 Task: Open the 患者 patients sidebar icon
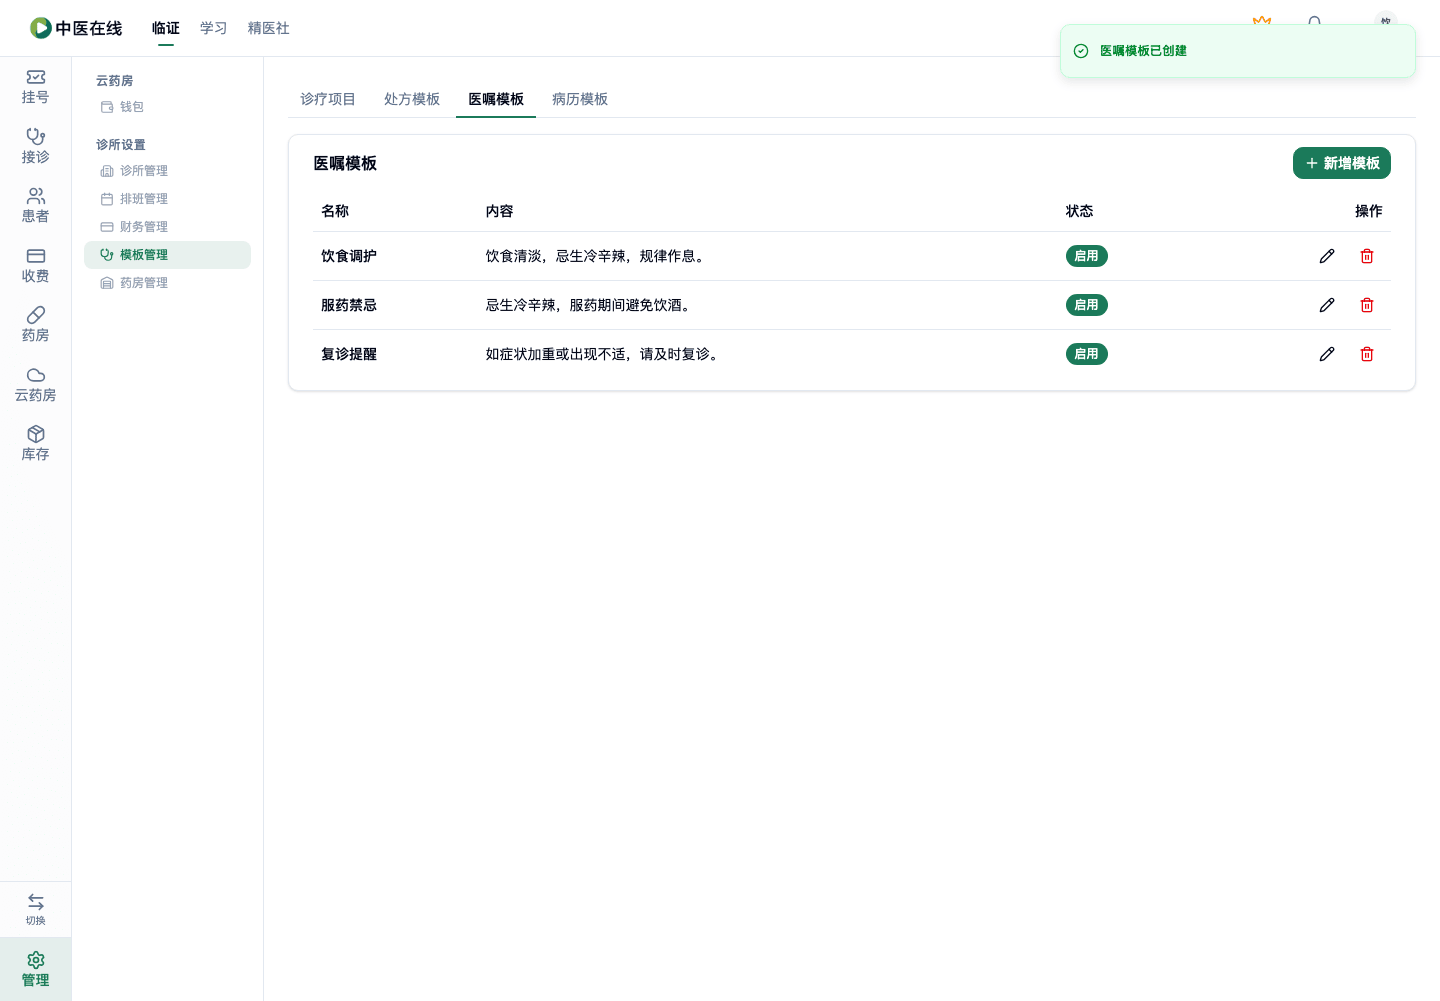(35, 206)
